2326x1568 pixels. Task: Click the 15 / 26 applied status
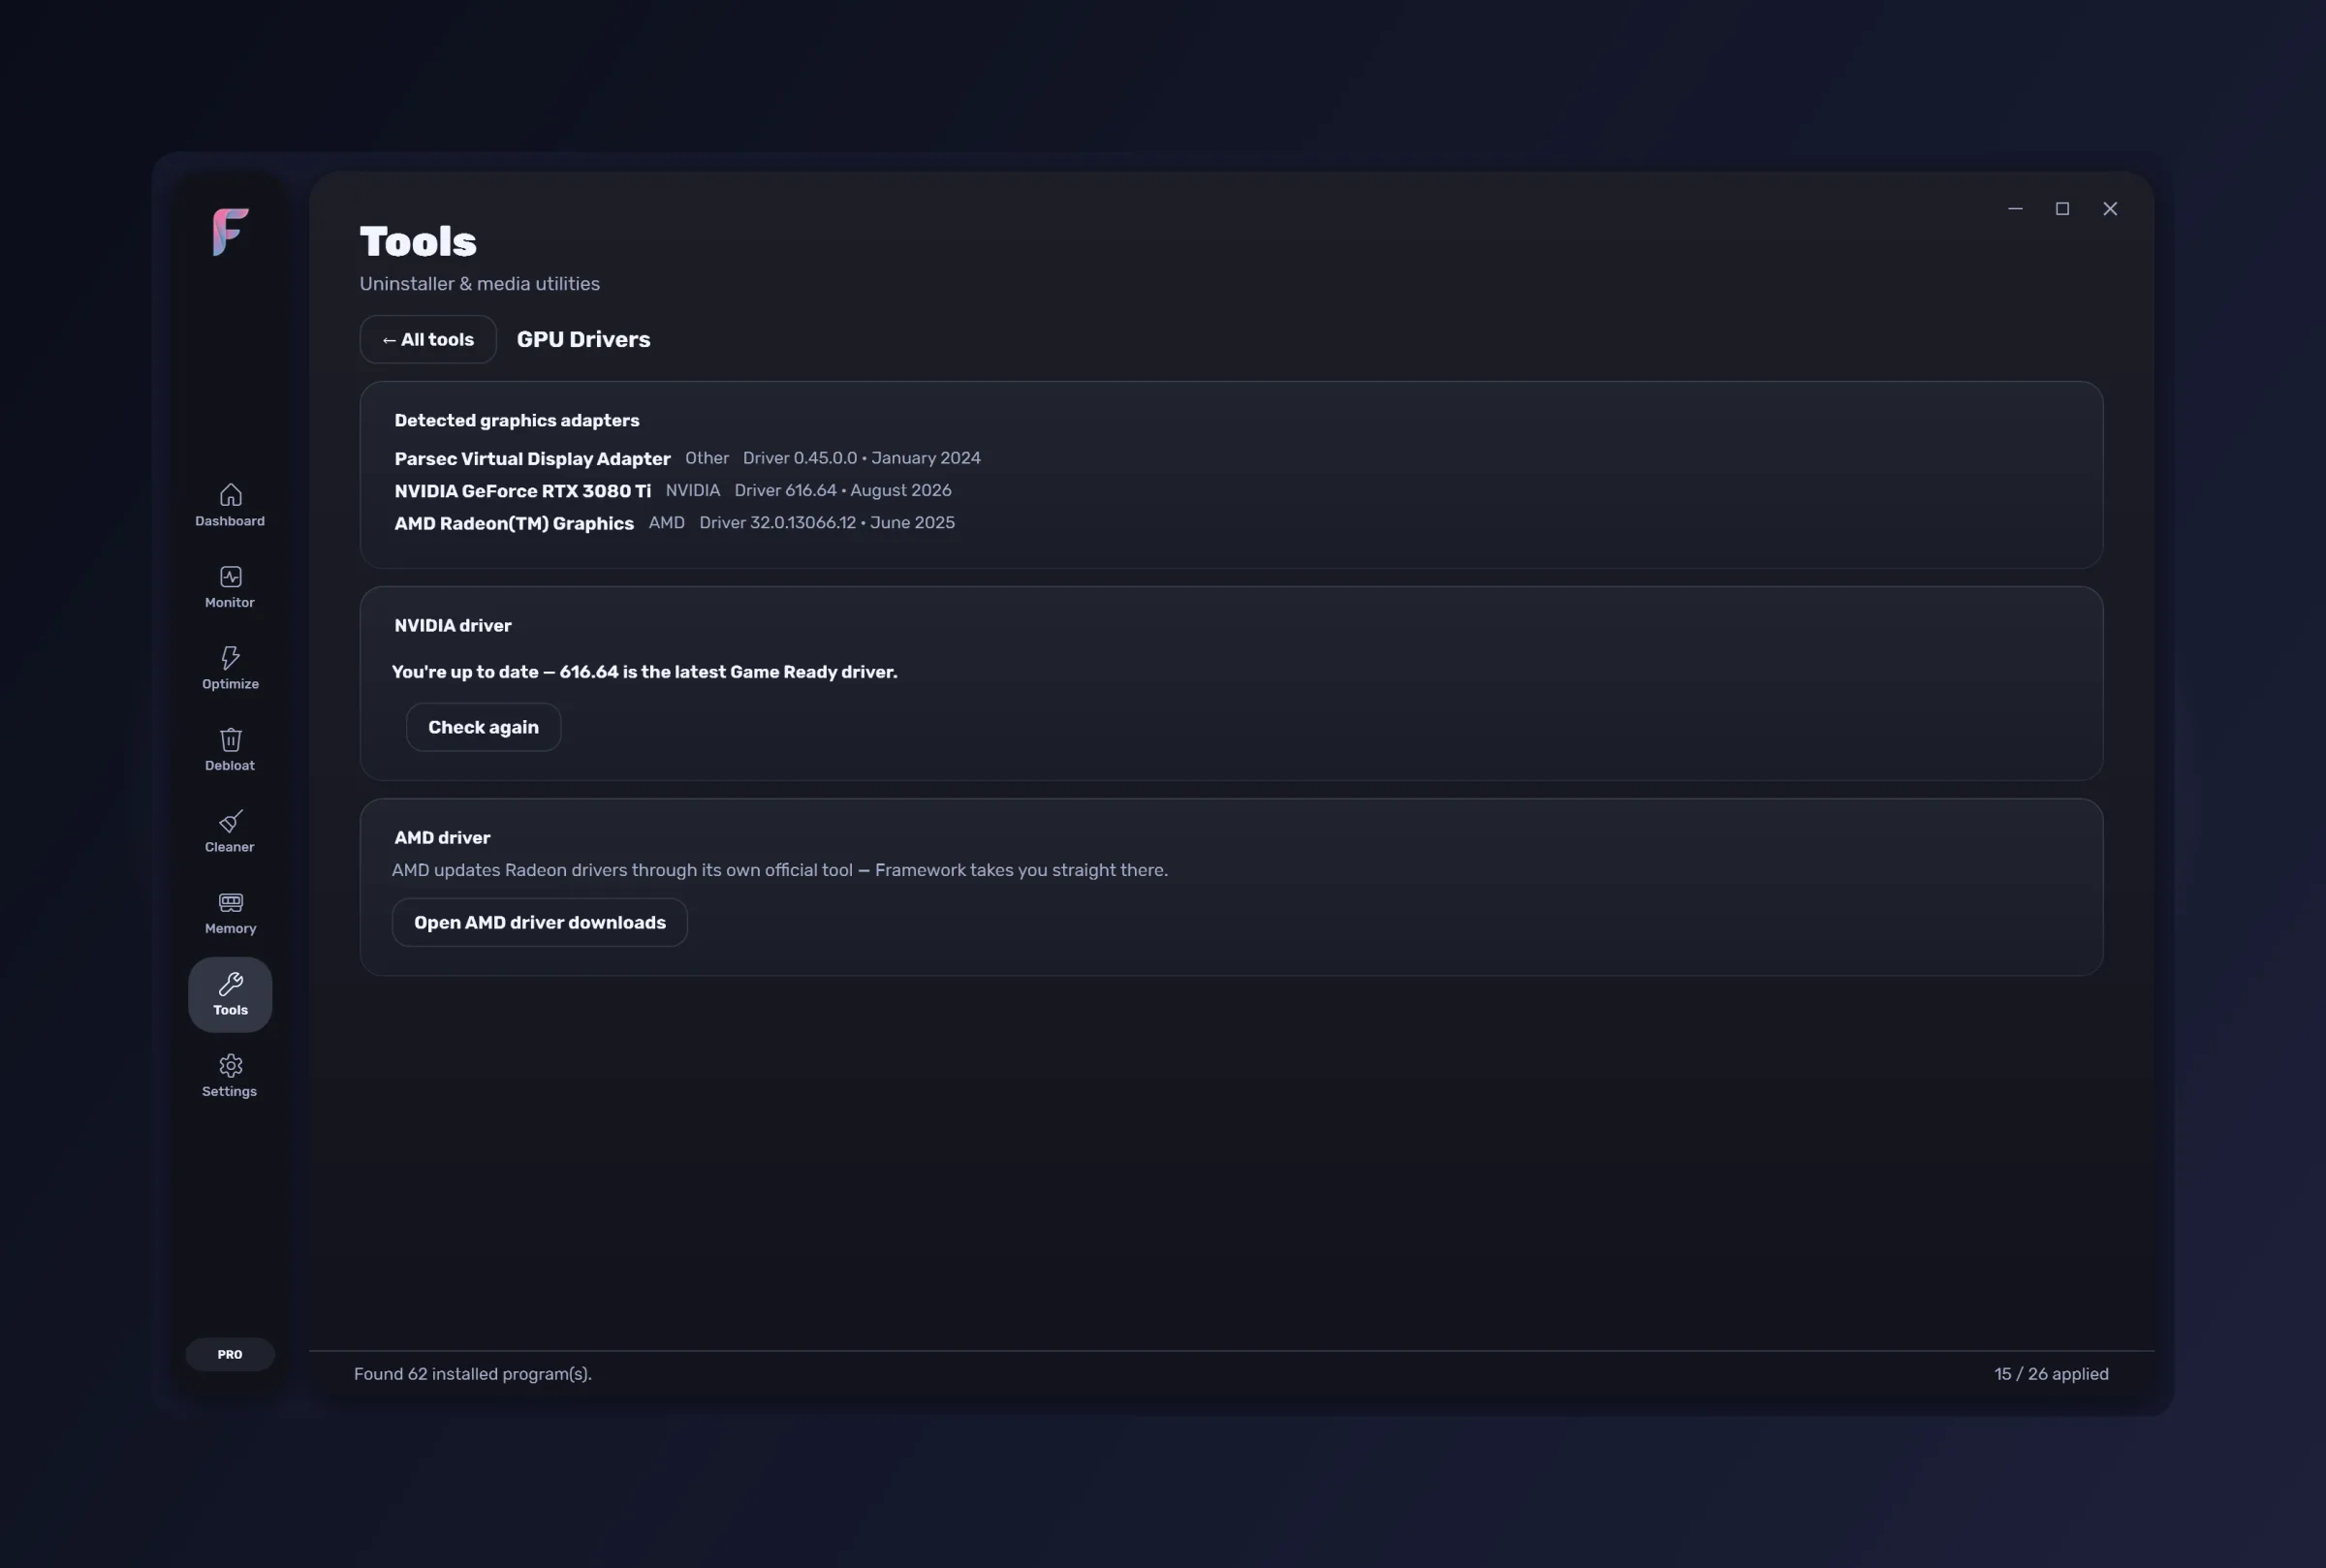pyautogui.click(x=2051, y=1374)
